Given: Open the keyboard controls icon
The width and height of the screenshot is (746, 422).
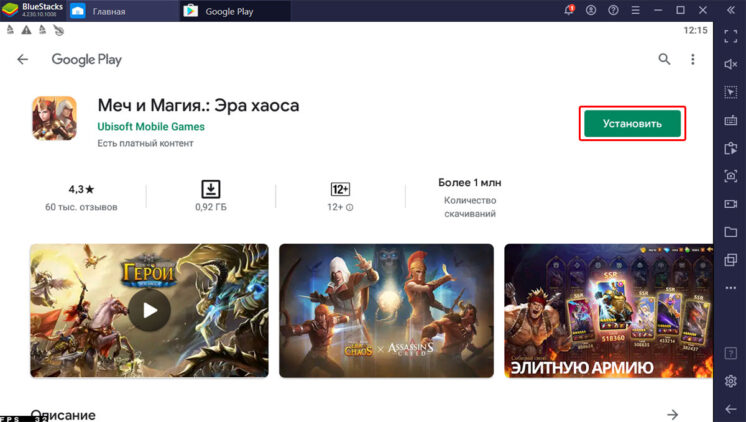Looking at the screenshot, I should [731, 120].
